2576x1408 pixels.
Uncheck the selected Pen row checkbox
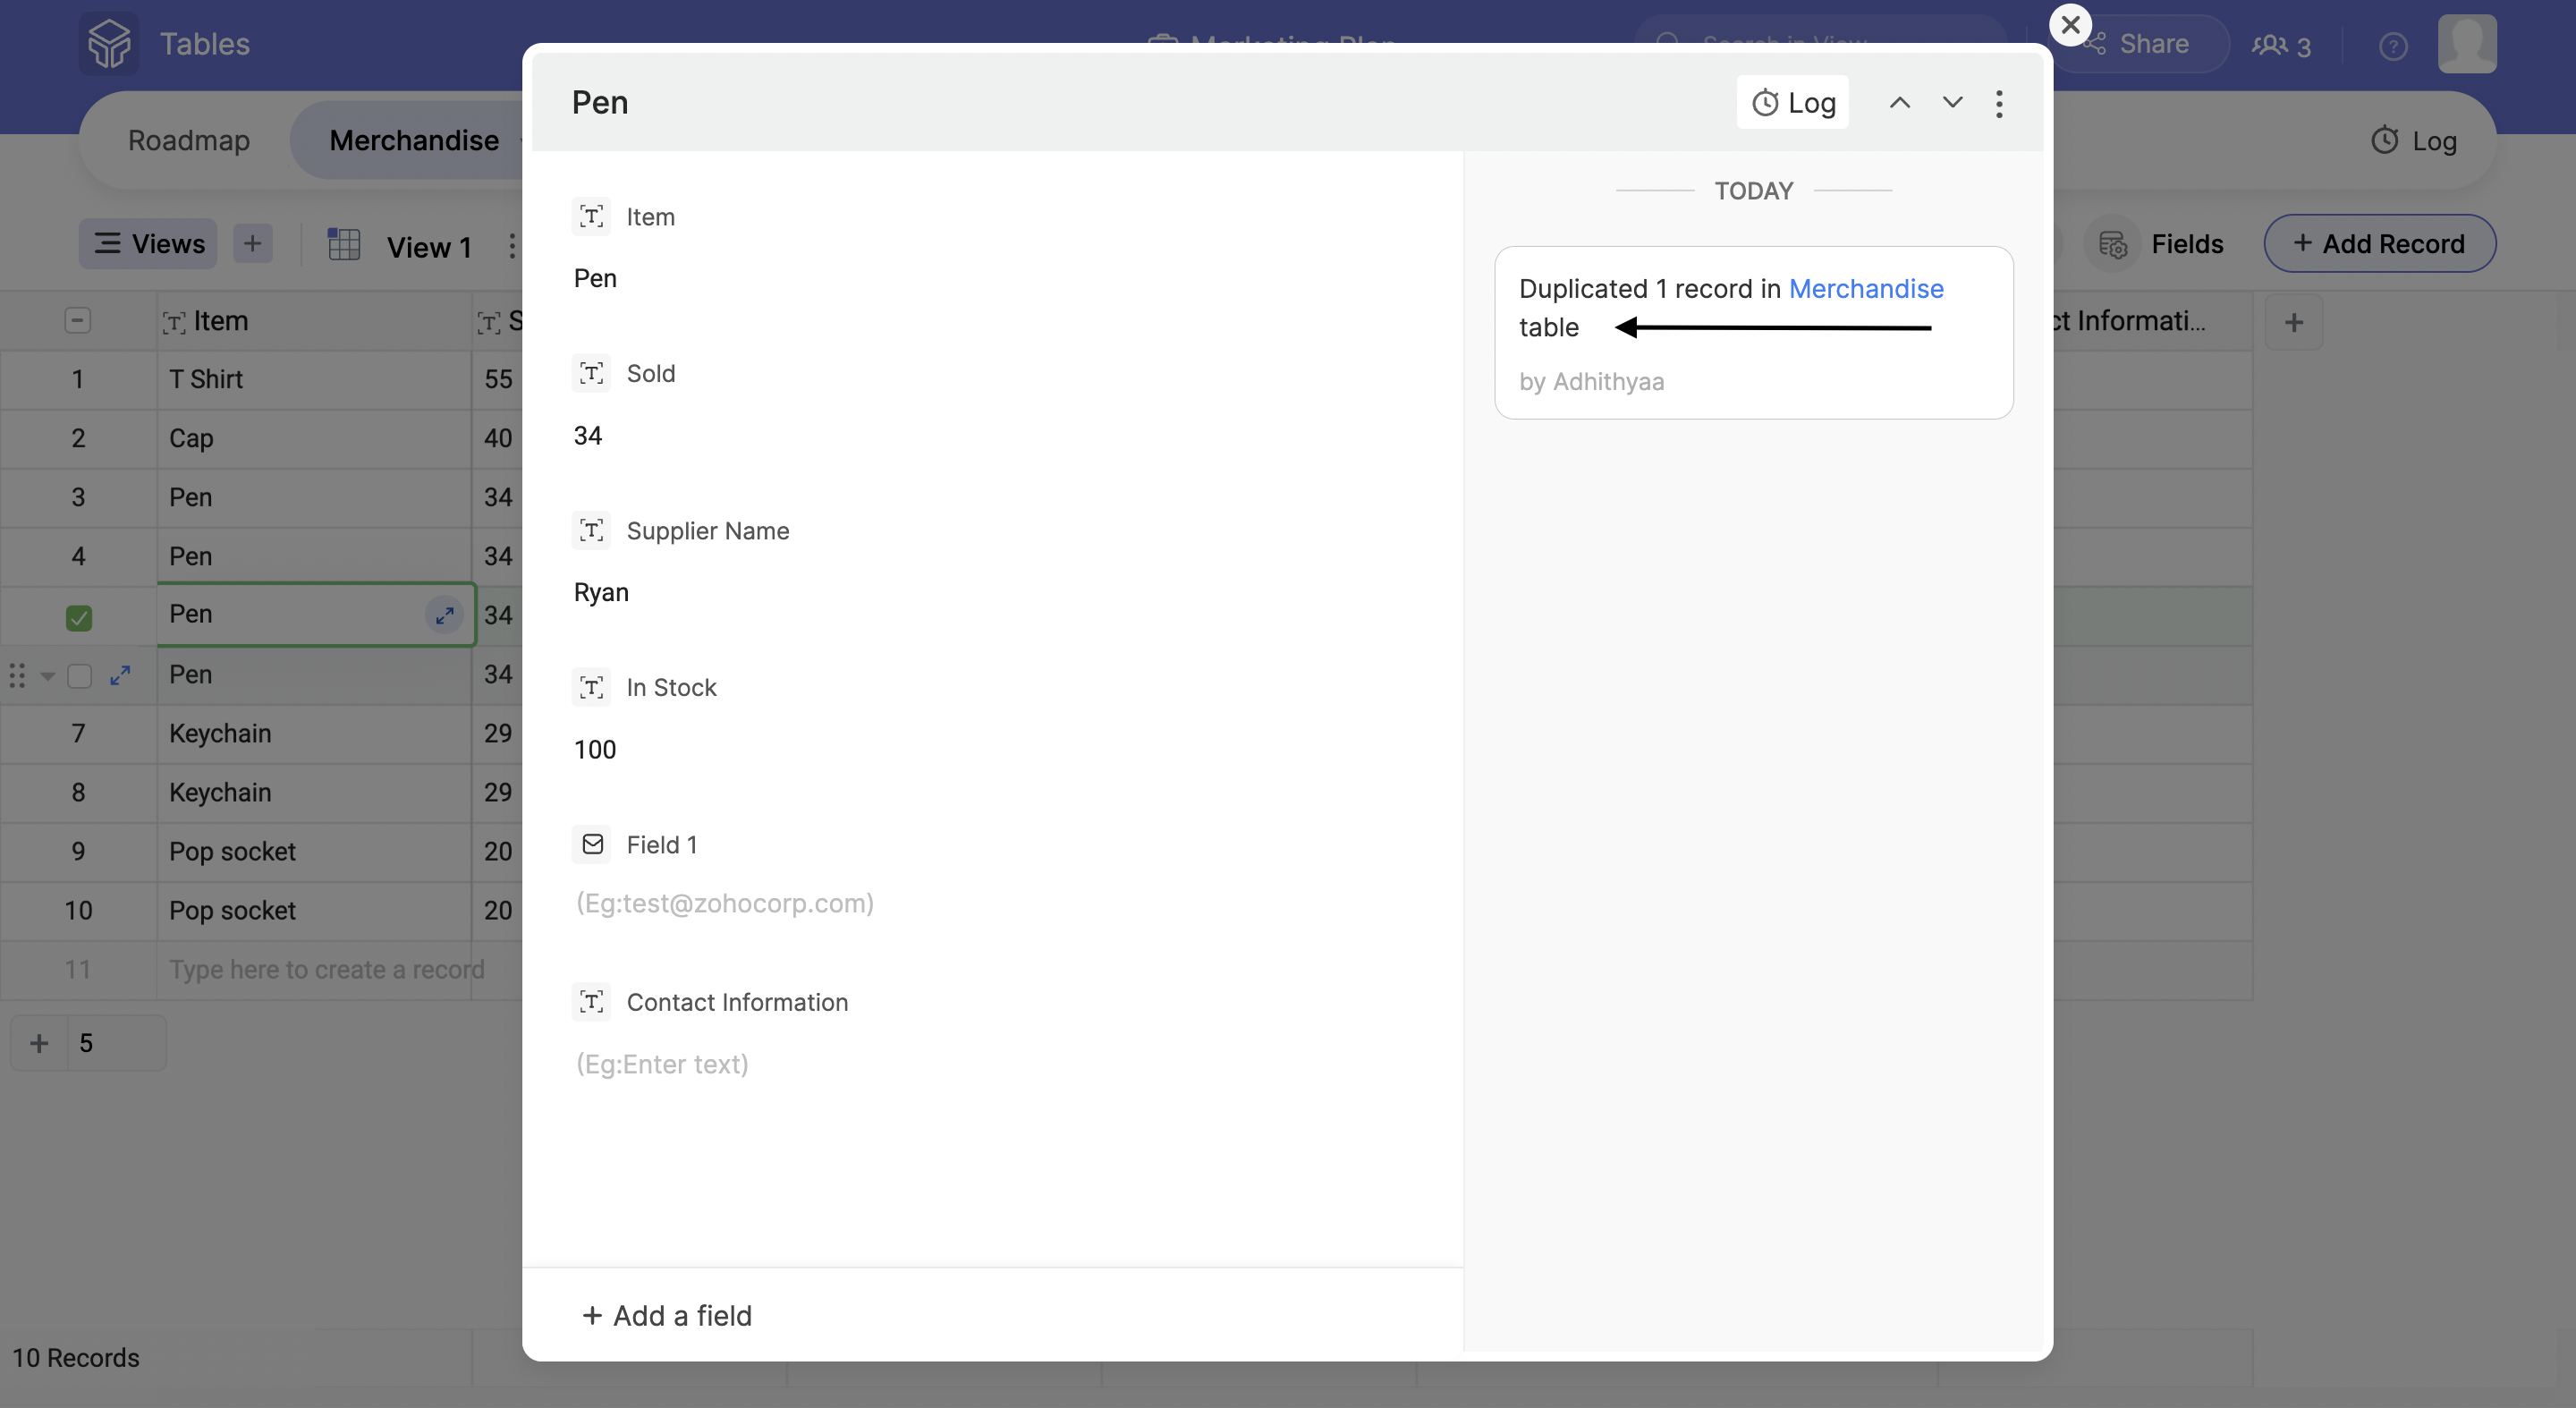tap(79, 618)
